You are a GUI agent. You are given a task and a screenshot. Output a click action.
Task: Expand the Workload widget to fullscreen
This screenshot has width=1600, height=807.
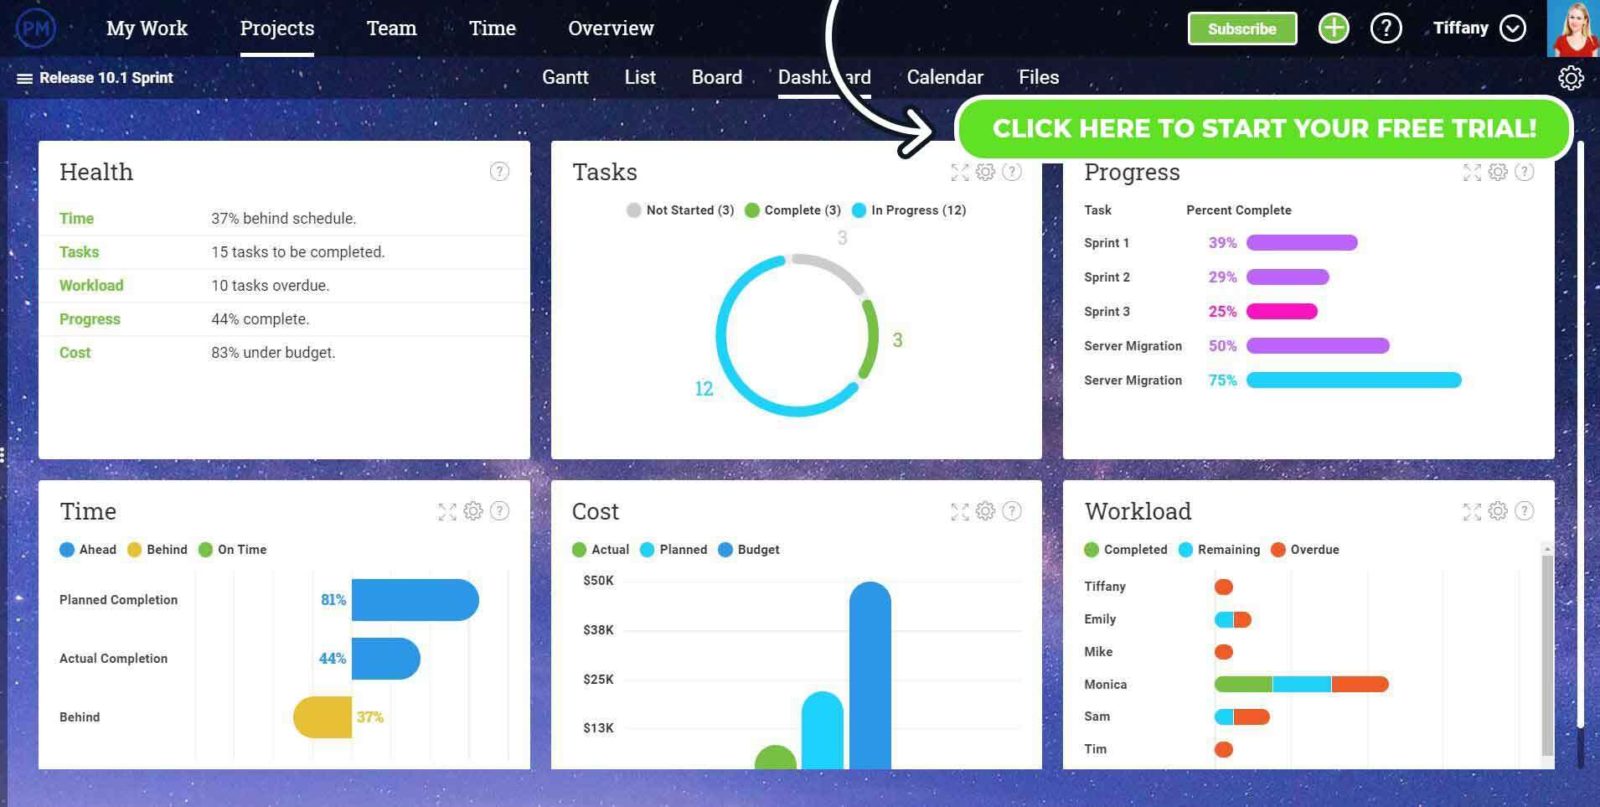tap(1472, 512)
